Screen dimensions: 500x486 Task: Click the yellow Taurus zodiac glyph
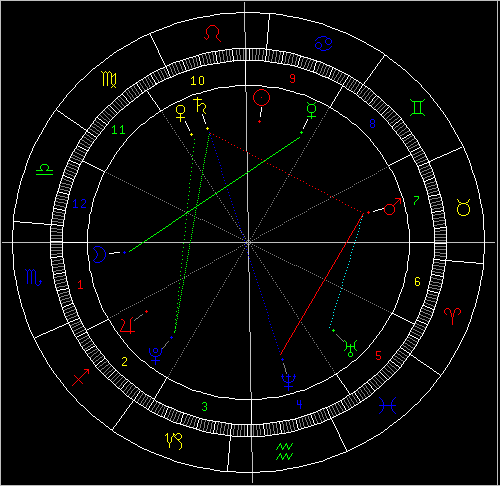[x=463, y=207]
